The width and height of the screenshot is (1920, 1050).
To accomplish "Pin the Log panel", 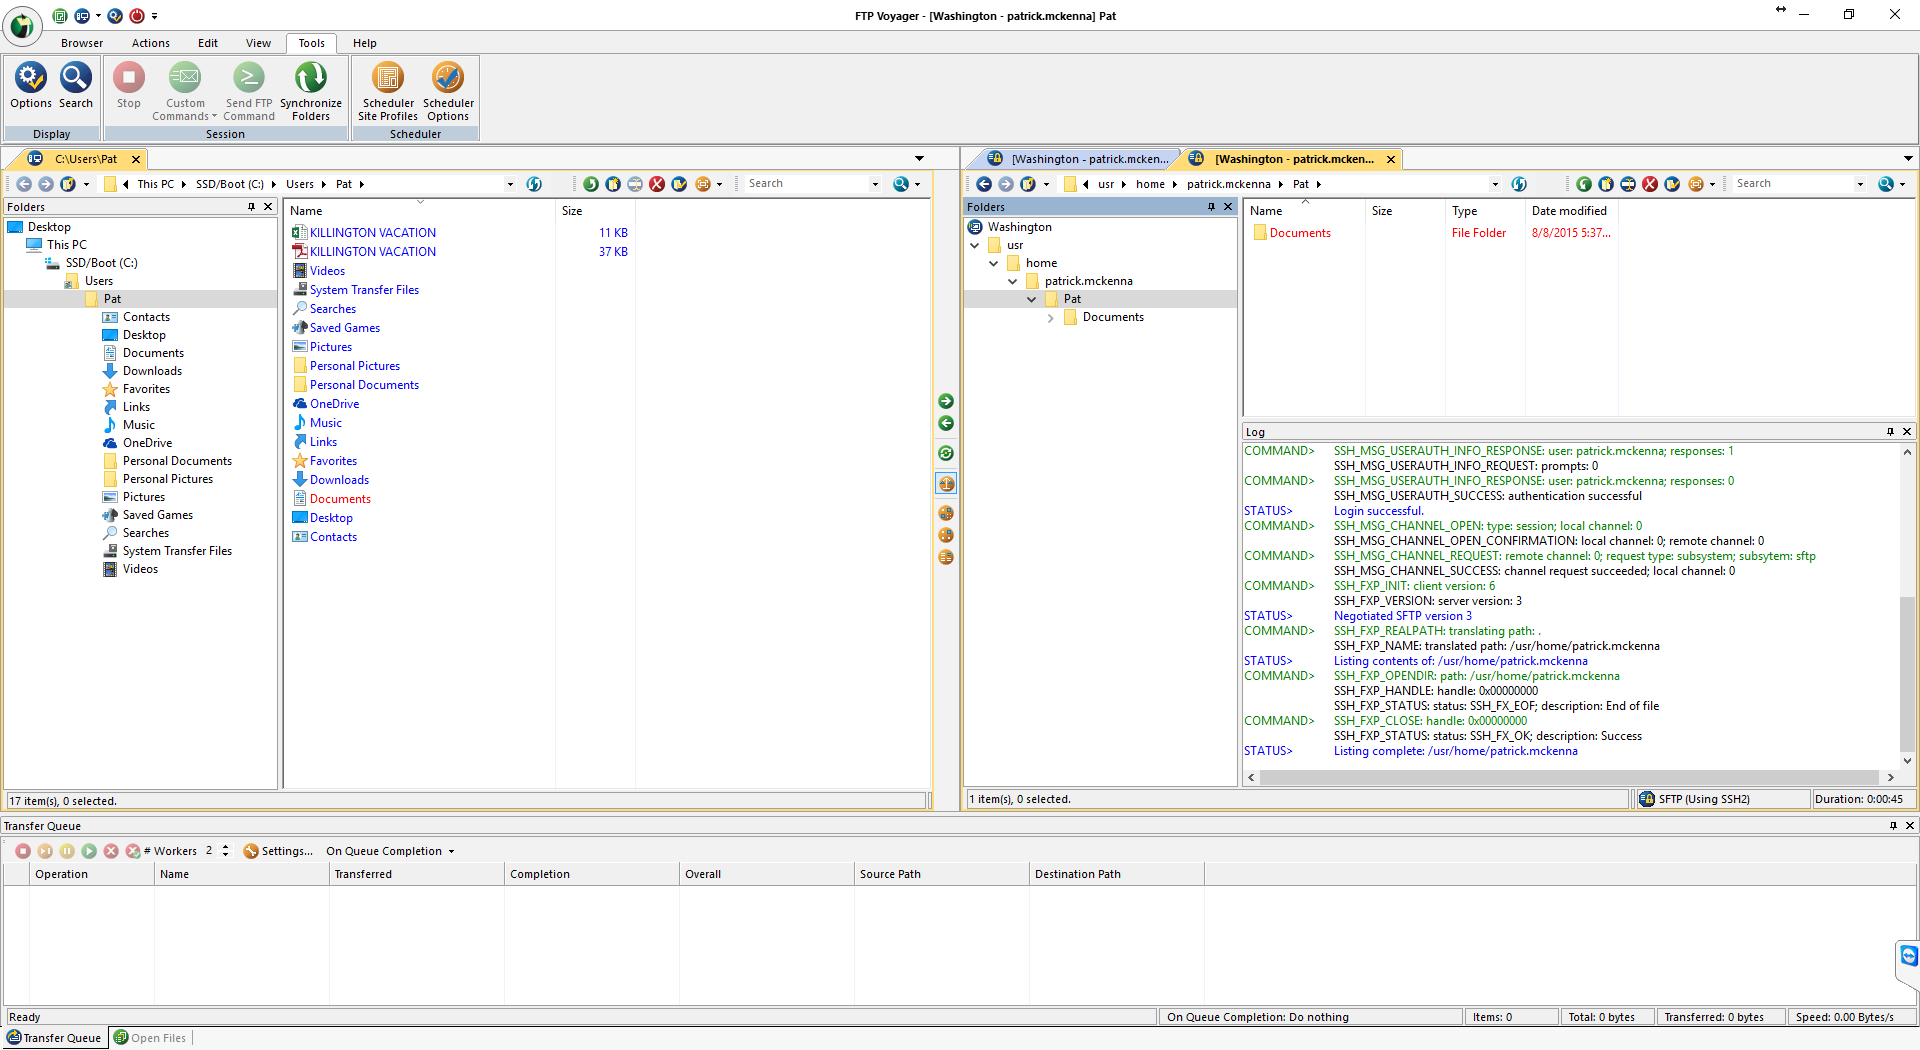I will (1890, 432).
